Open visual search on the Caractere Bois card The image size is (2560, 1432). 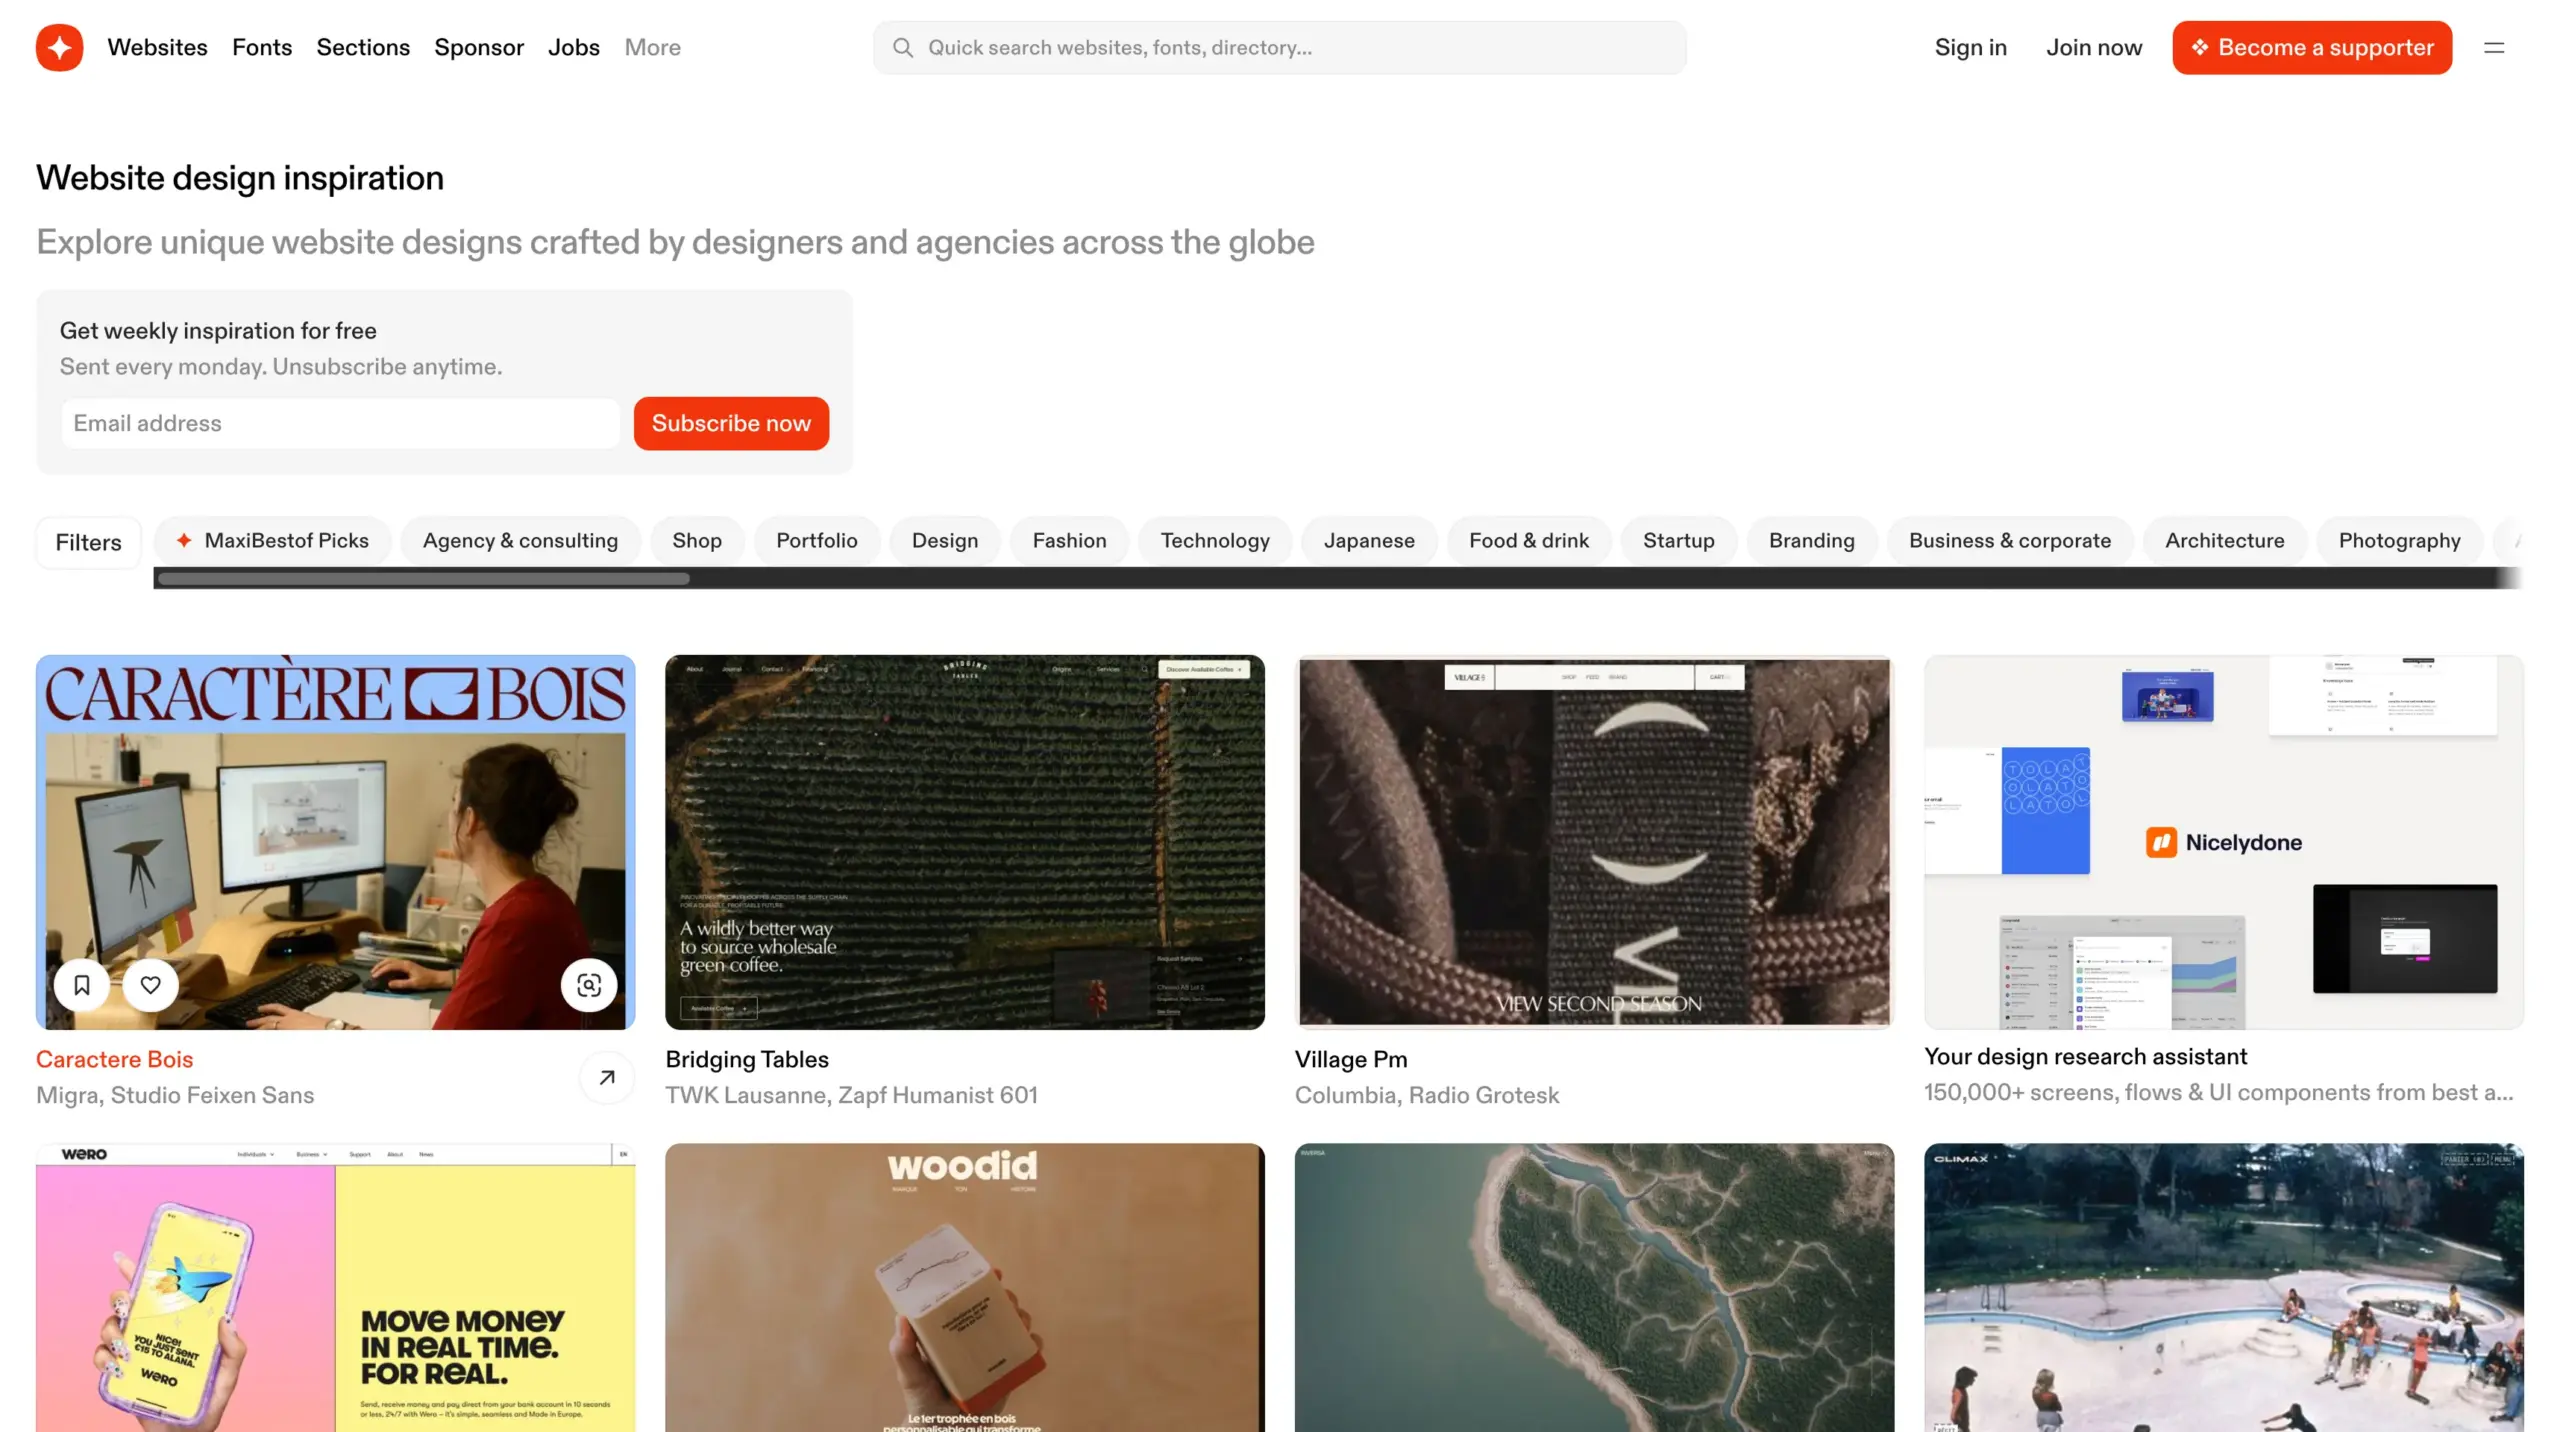[589, 985]
